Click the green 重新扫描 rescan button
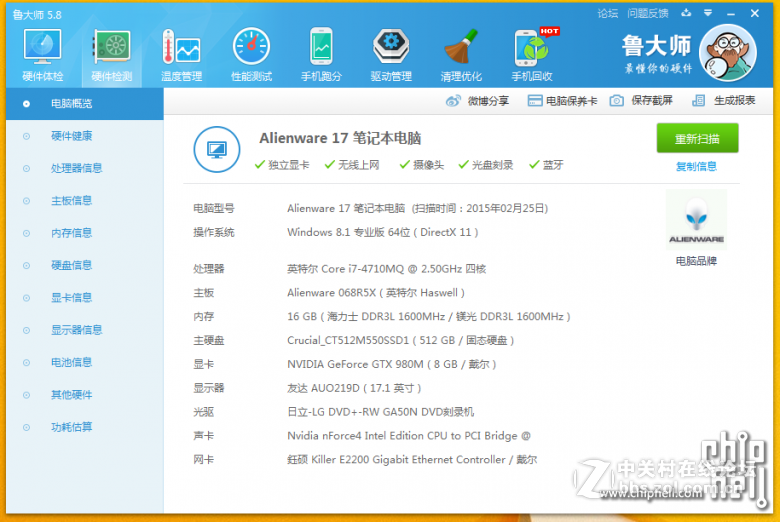The height and width of the screenshot is (522, 780). pyautogui.click(x=697, y=138)
